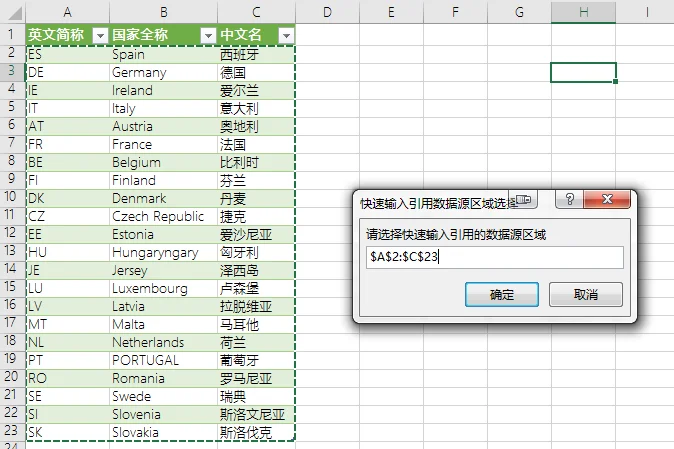Viewport: 674px width, 449px height.
Task: Click cell containing Romania
Action: pyautogui.click(x=163, y=379)
